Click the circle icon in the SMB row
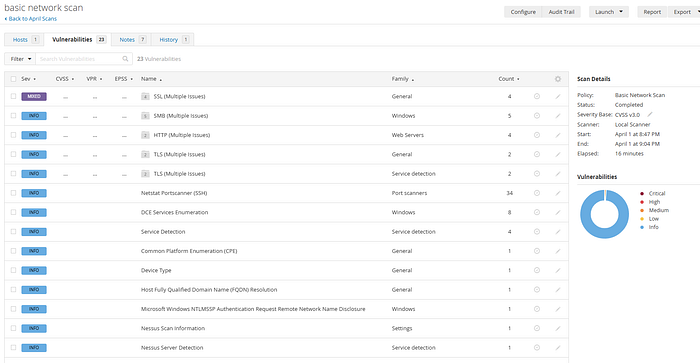The image size is (700, 363). [537, 116]
